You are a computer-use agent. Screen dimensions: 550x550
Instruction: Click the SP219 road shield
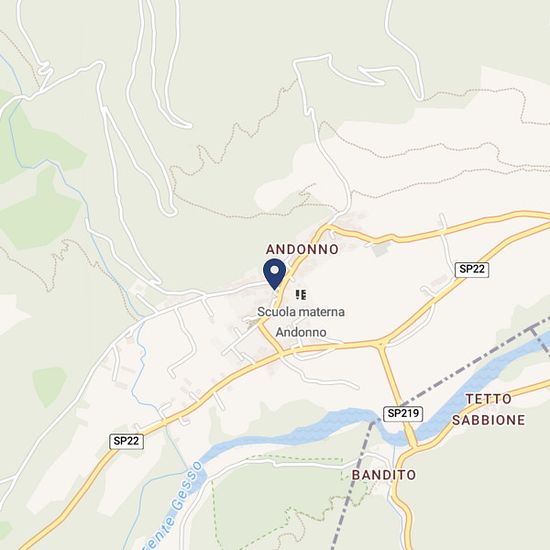pos(403,414)
